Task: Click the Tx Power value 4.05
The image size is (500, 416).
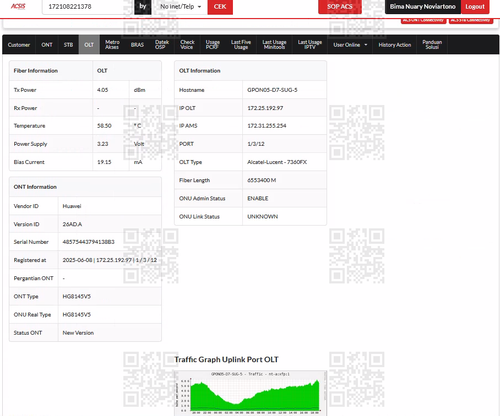Action: [x=102, y=90]
